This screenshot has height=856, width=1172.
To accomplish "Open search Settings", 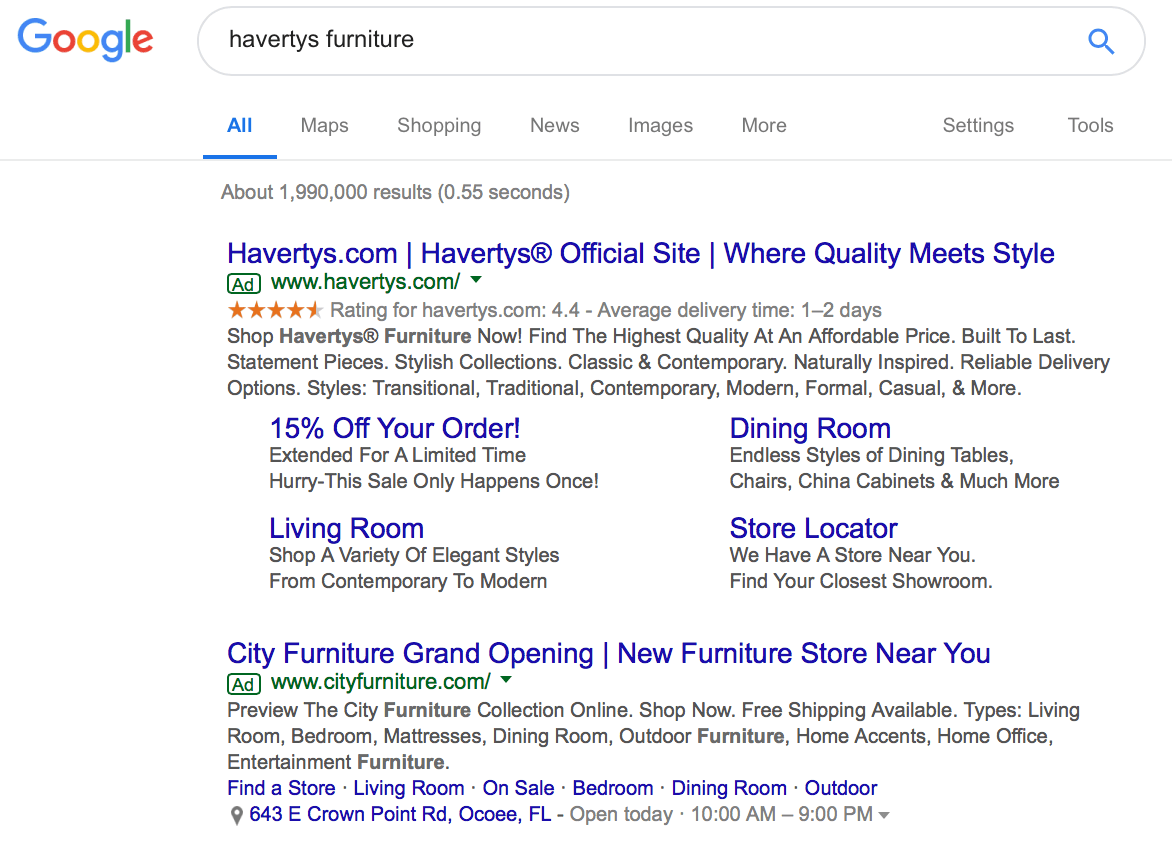I will coord(978,126).
